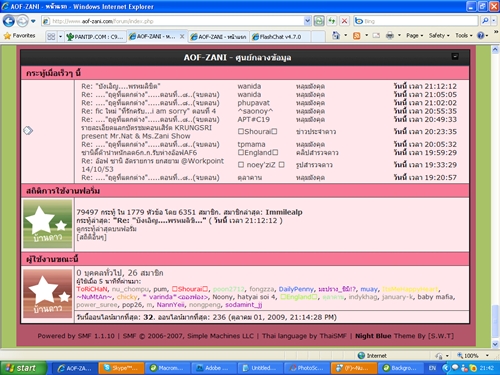The width and height of the screenshot is (500, 375).
Task: Expand the toolbar overflow chevron
Action: click(x=496, y=32)
